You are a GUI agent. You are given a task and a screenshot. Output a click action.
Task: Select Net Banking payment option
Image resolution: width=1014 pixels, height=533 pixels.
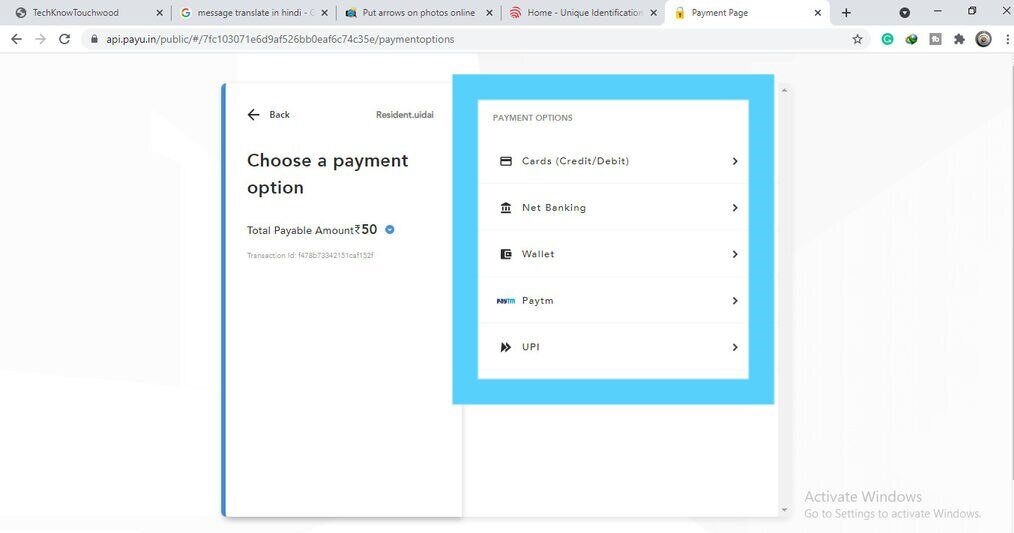pos(613,208)
